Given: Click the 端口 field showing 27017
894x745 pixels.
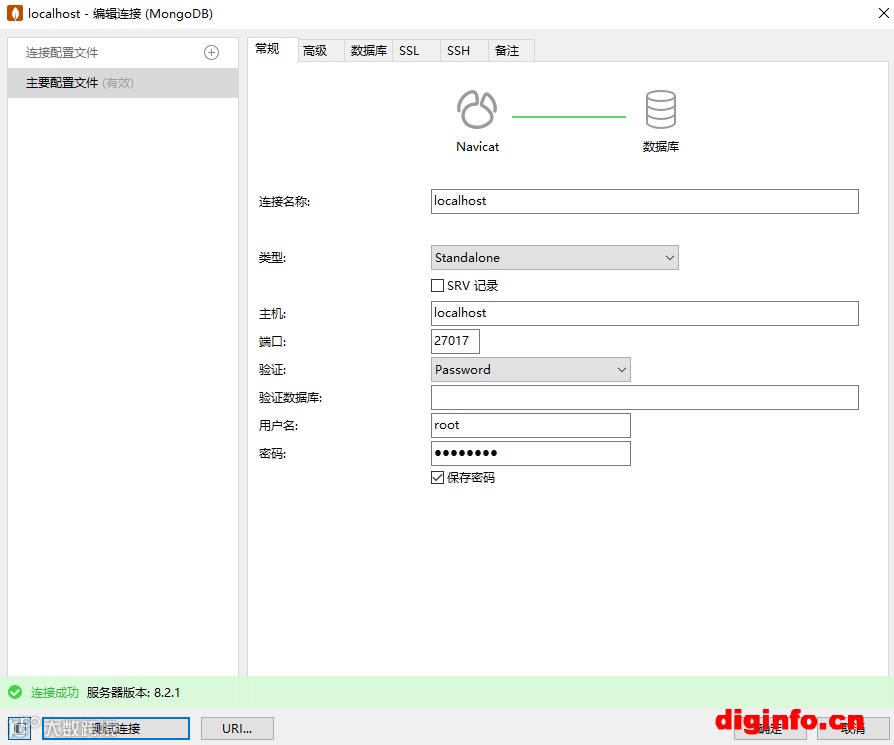Looking at the screenshot, I should pos(455,341).
